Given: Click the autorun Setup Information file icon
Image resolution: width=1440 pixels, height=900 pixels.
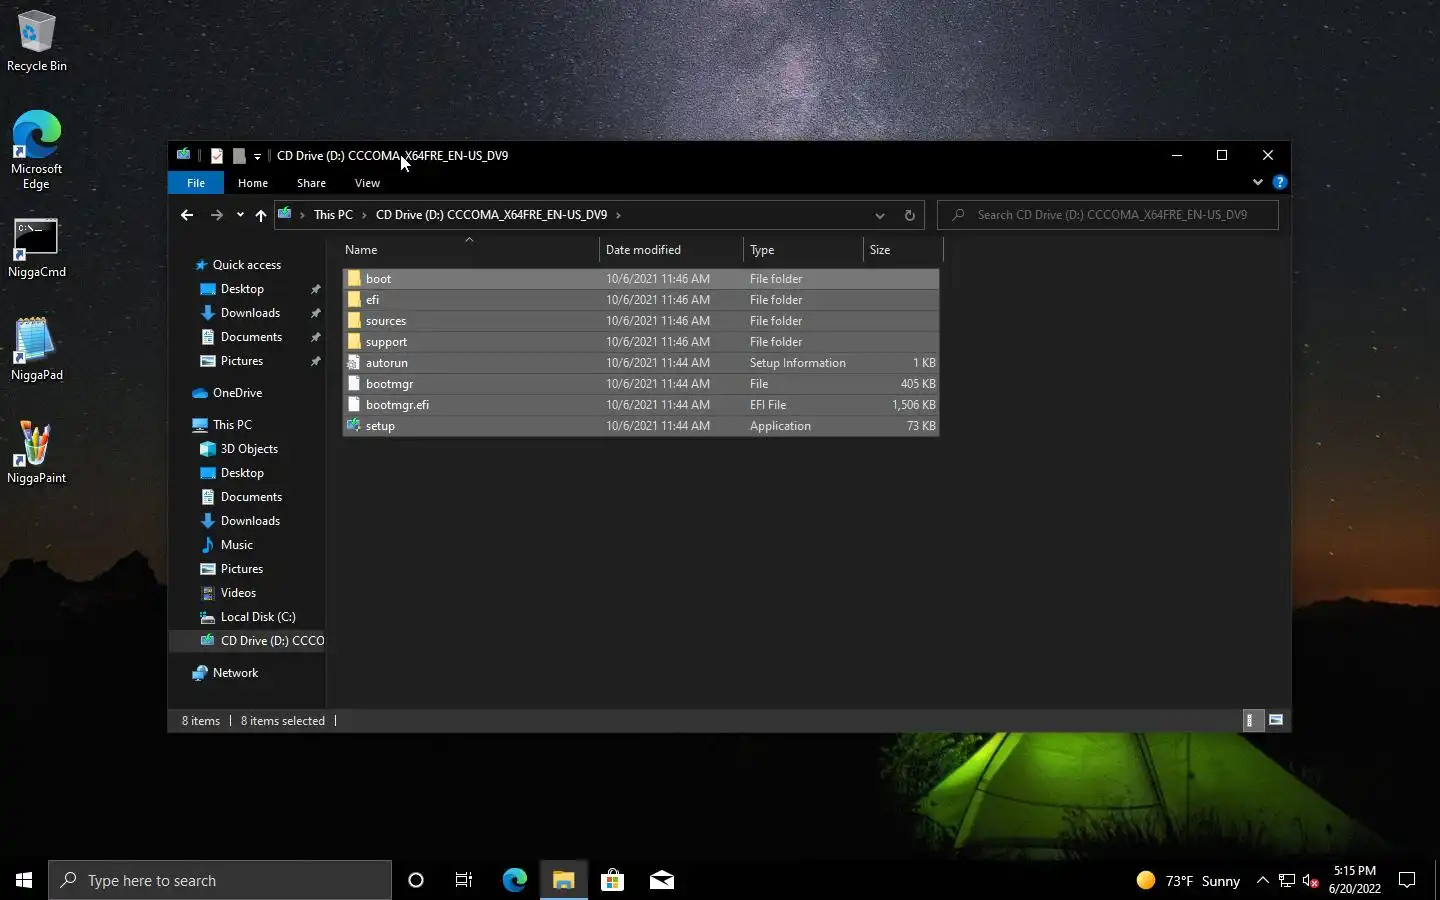Looking at the screenshot, I should 354,363.
